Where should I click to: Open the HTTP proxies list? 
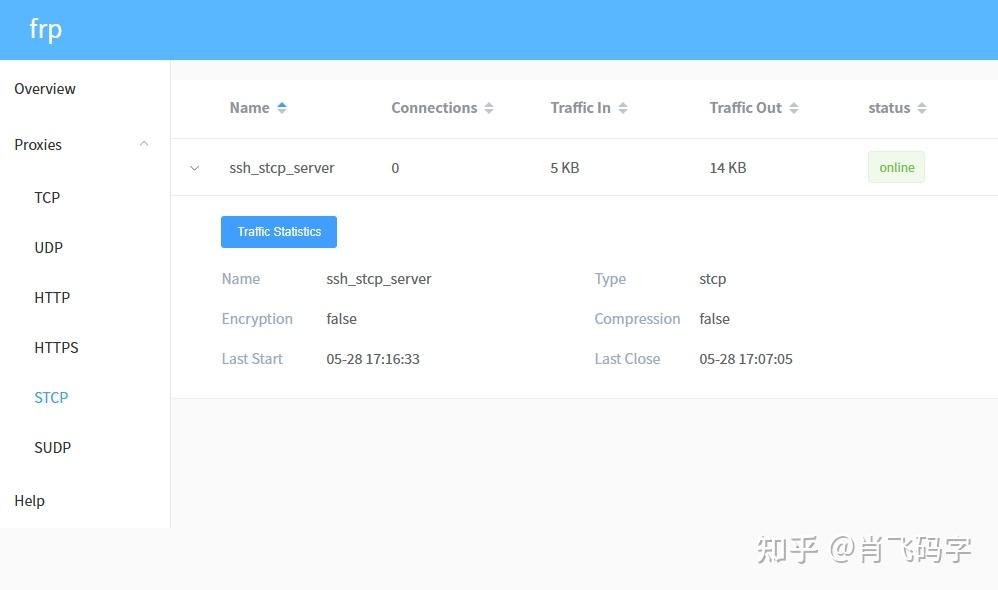tap(51, 297)
